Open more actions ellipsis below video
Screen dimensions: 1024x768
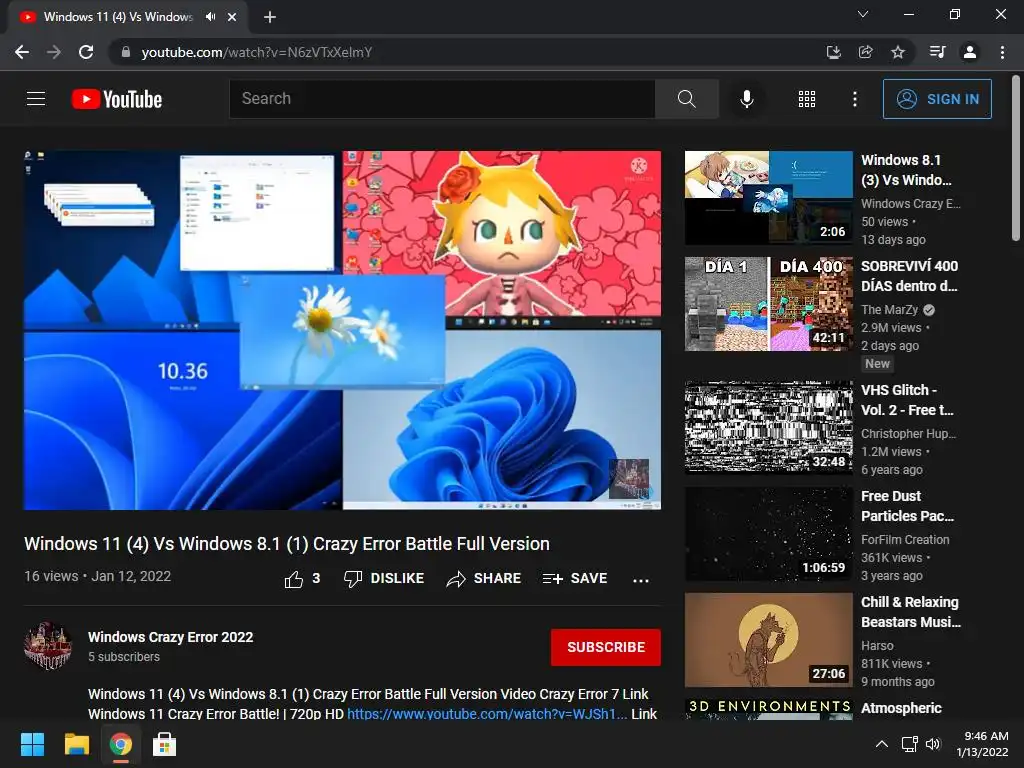click(641, 580)
